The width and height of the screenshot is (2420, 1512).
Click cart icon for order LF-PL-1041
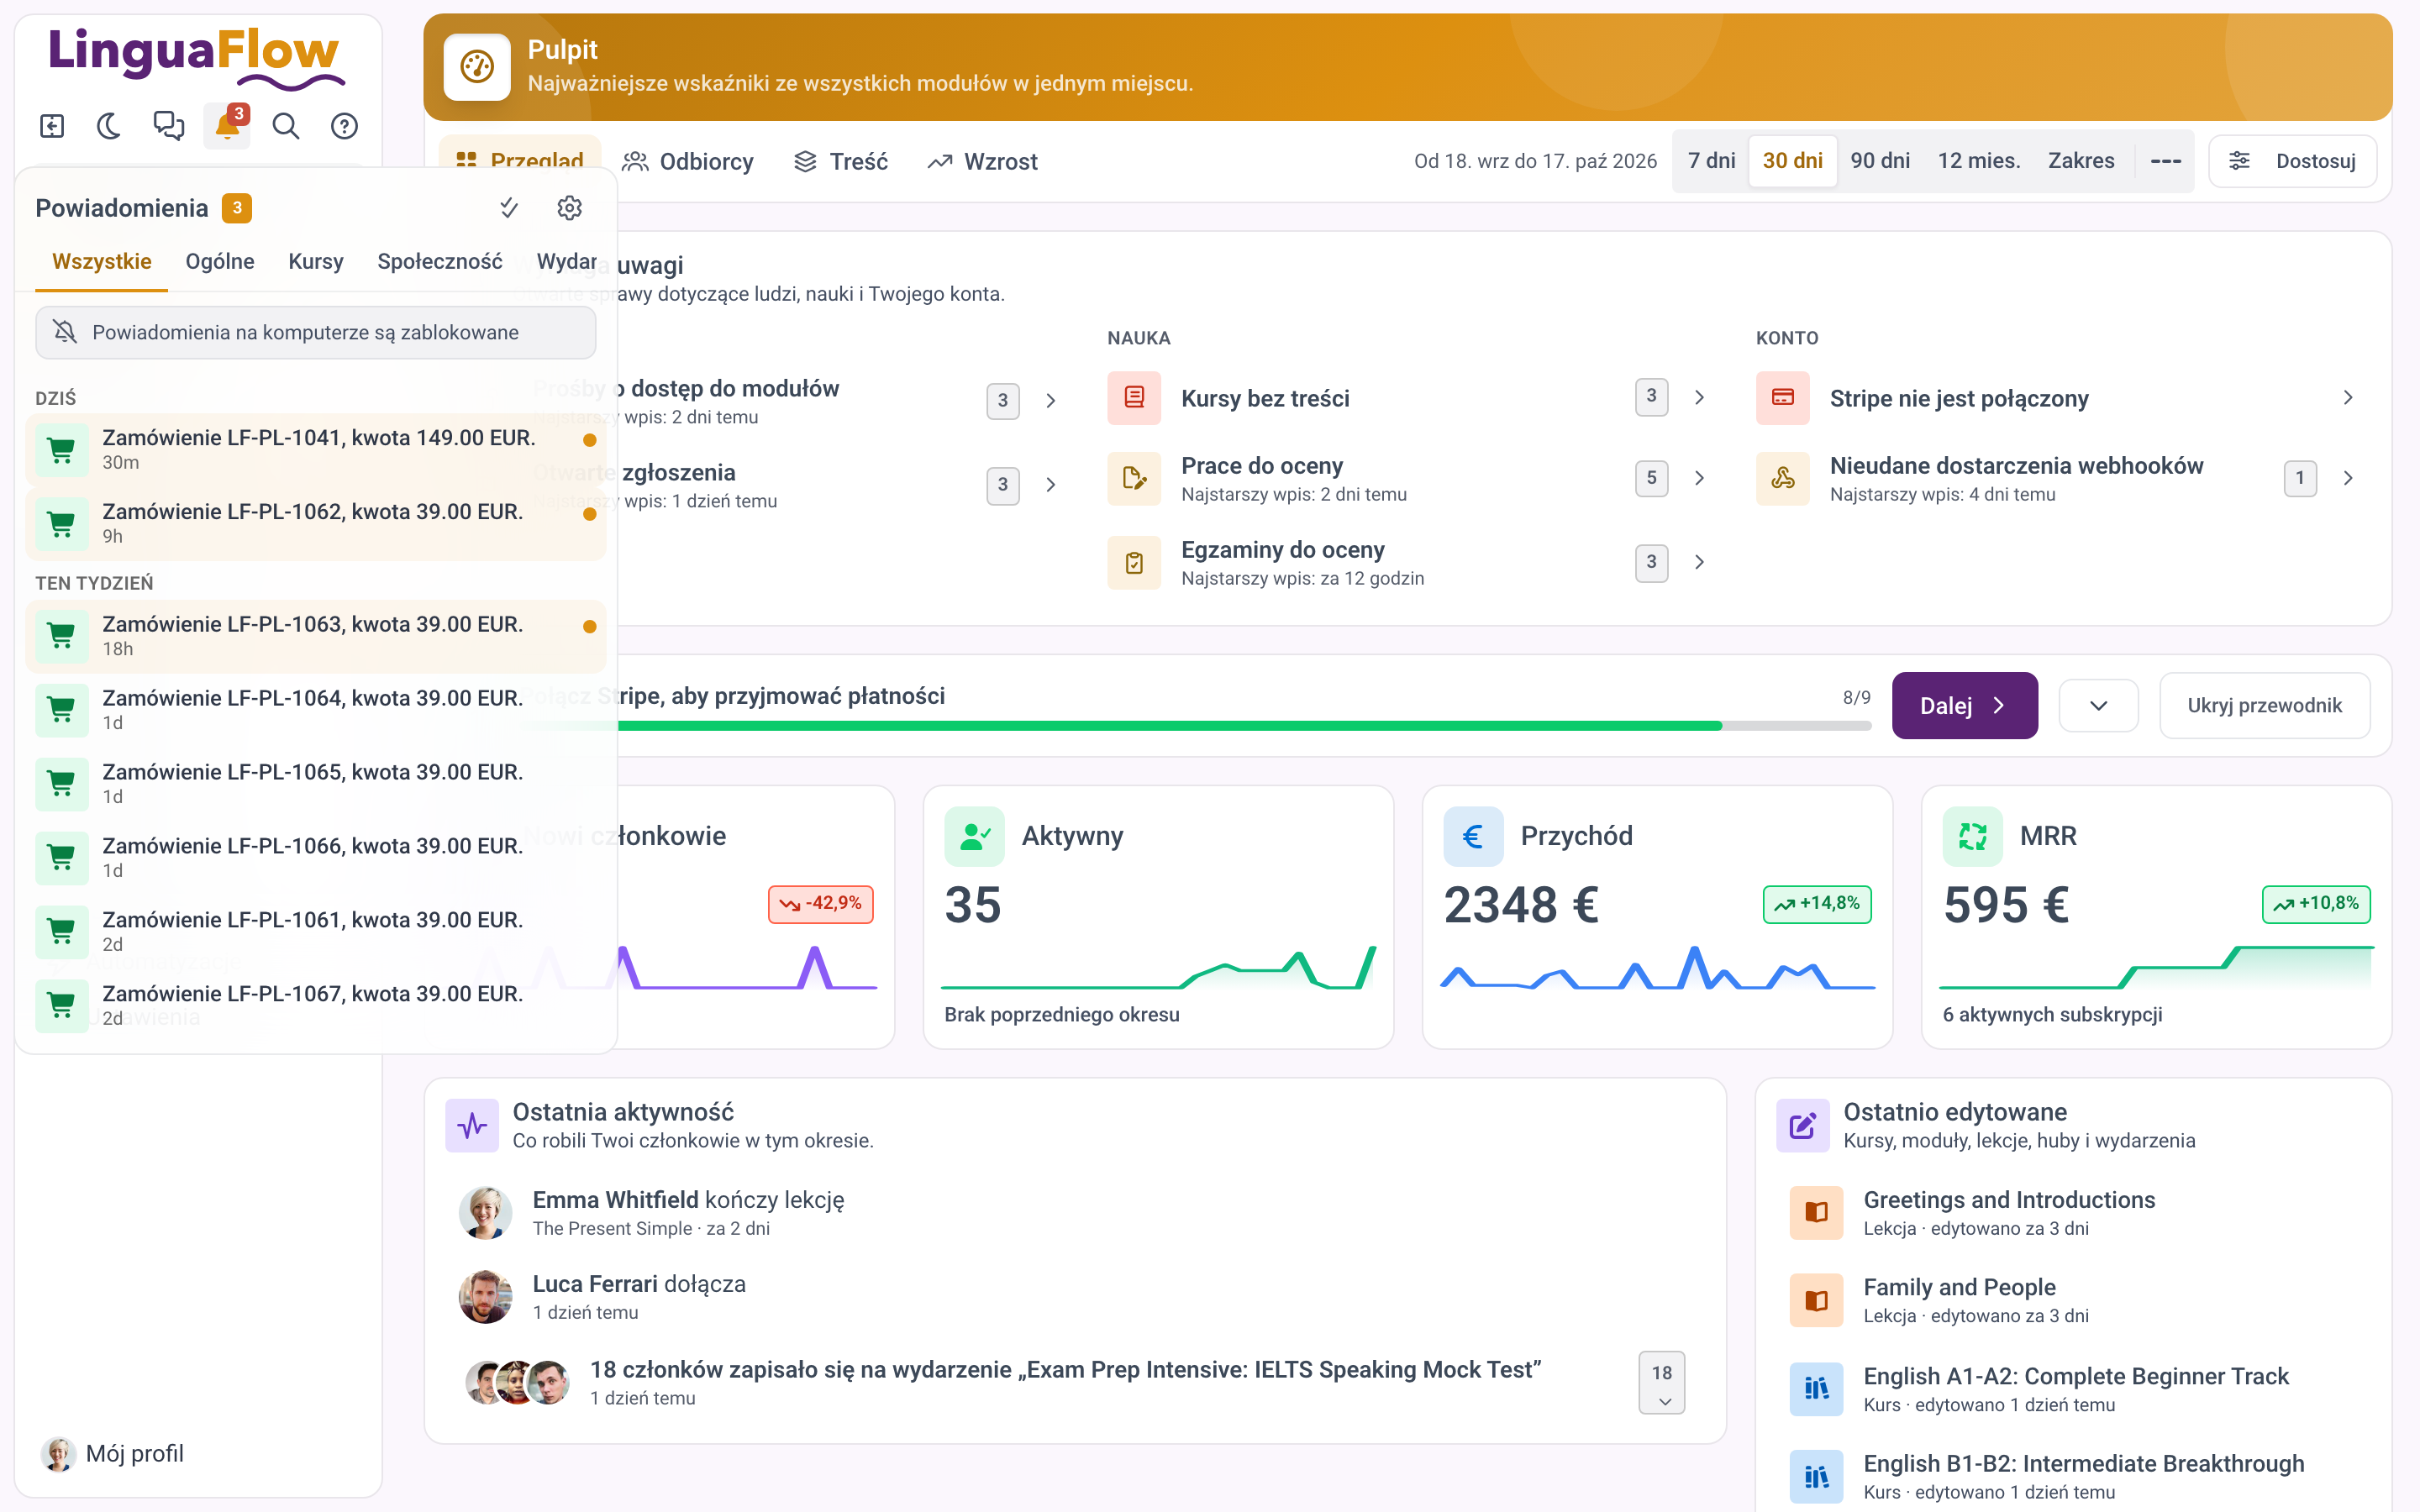pyautogui.click(x=62, y=450)
